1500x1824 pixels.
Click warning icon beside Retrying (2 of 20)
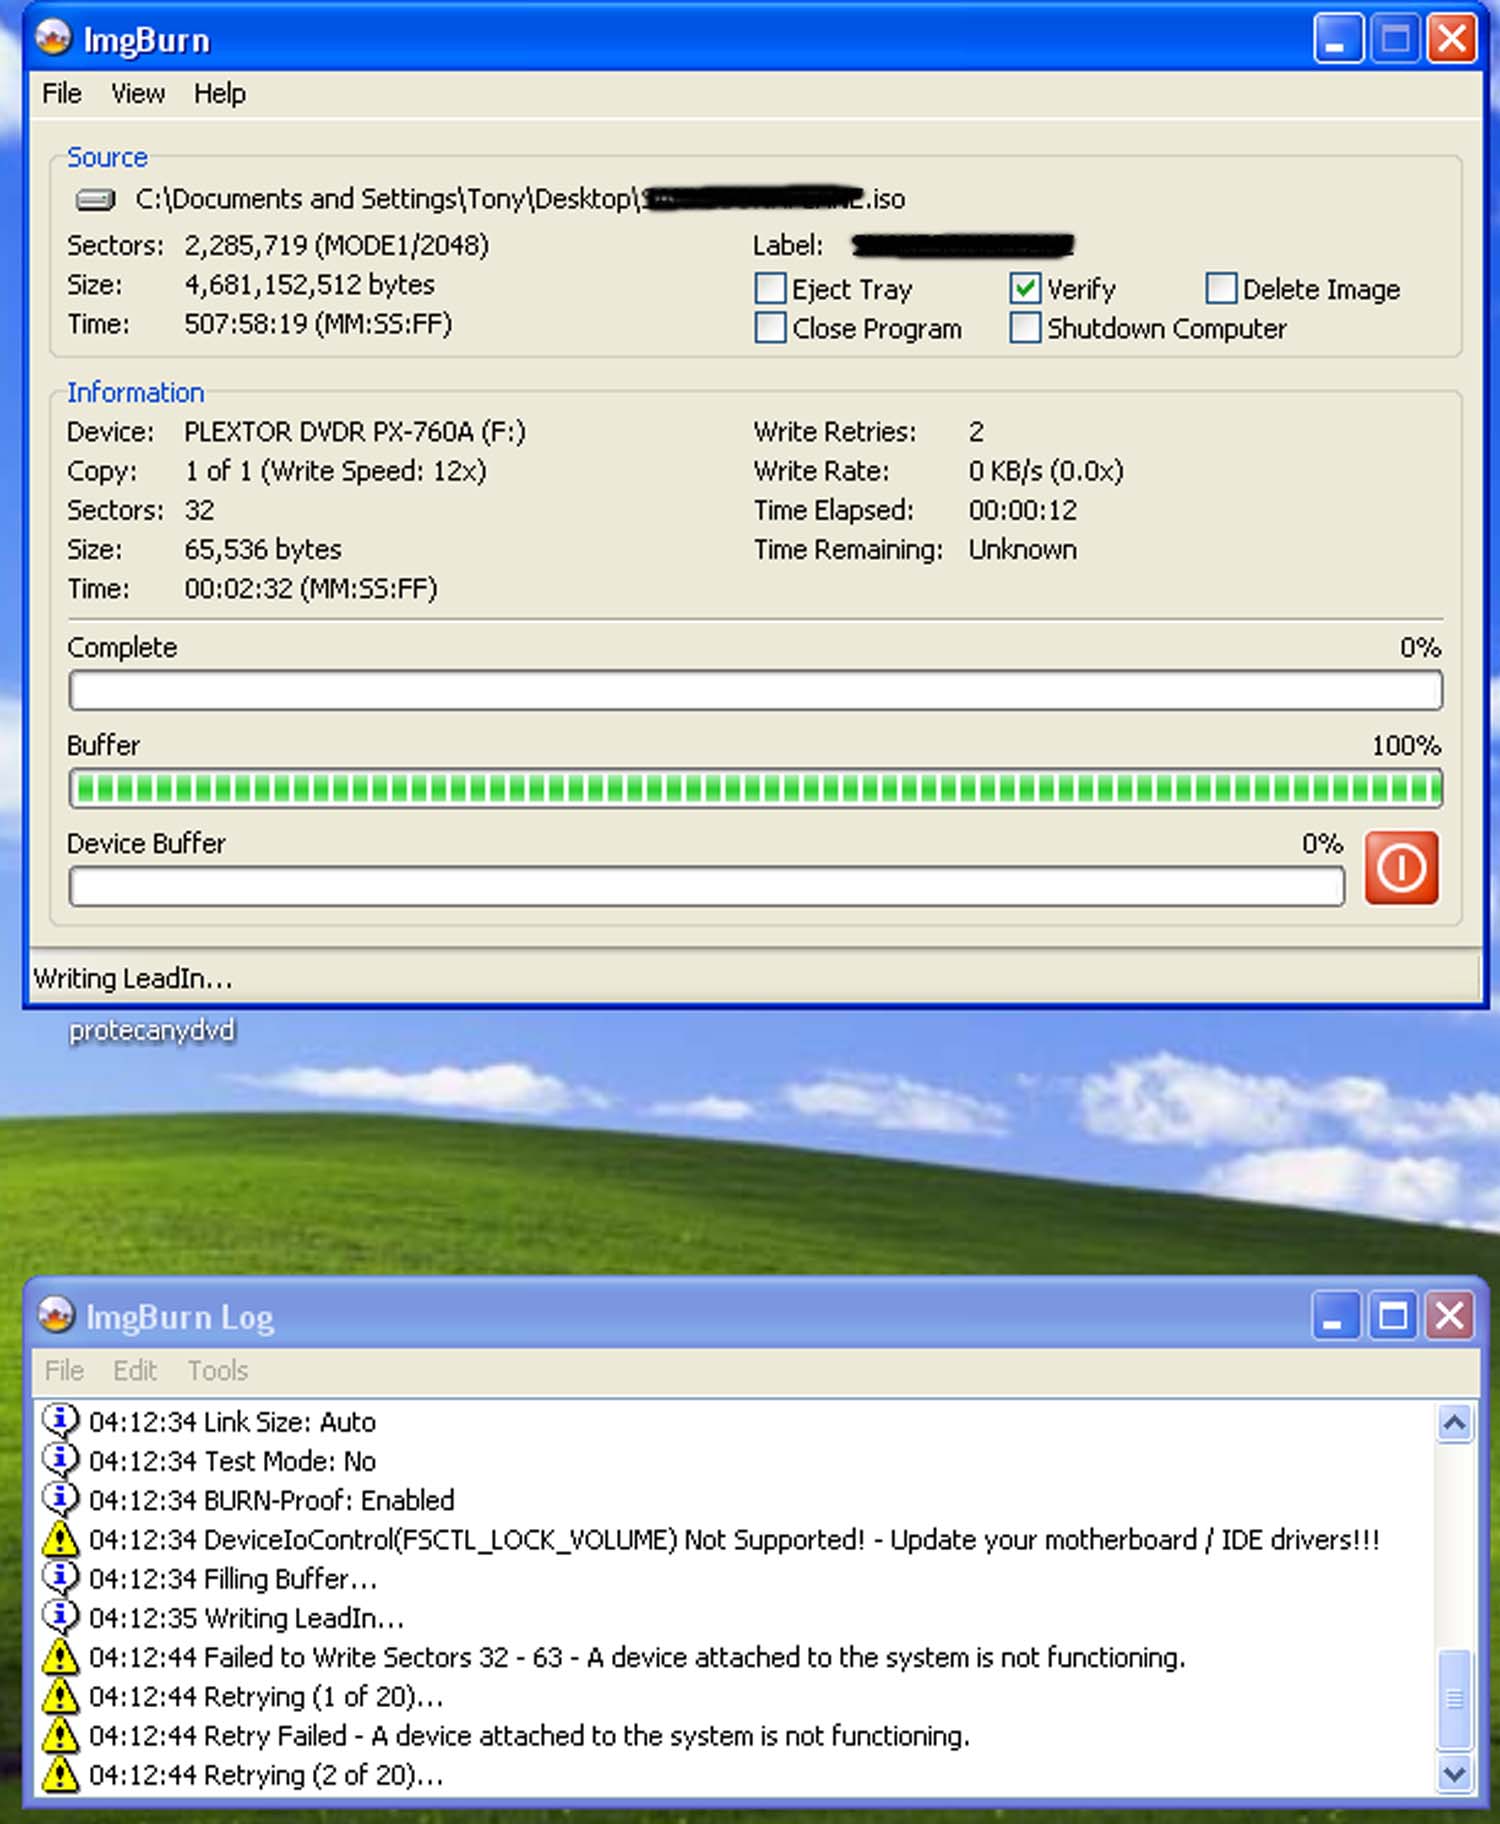coord(60,1775)
